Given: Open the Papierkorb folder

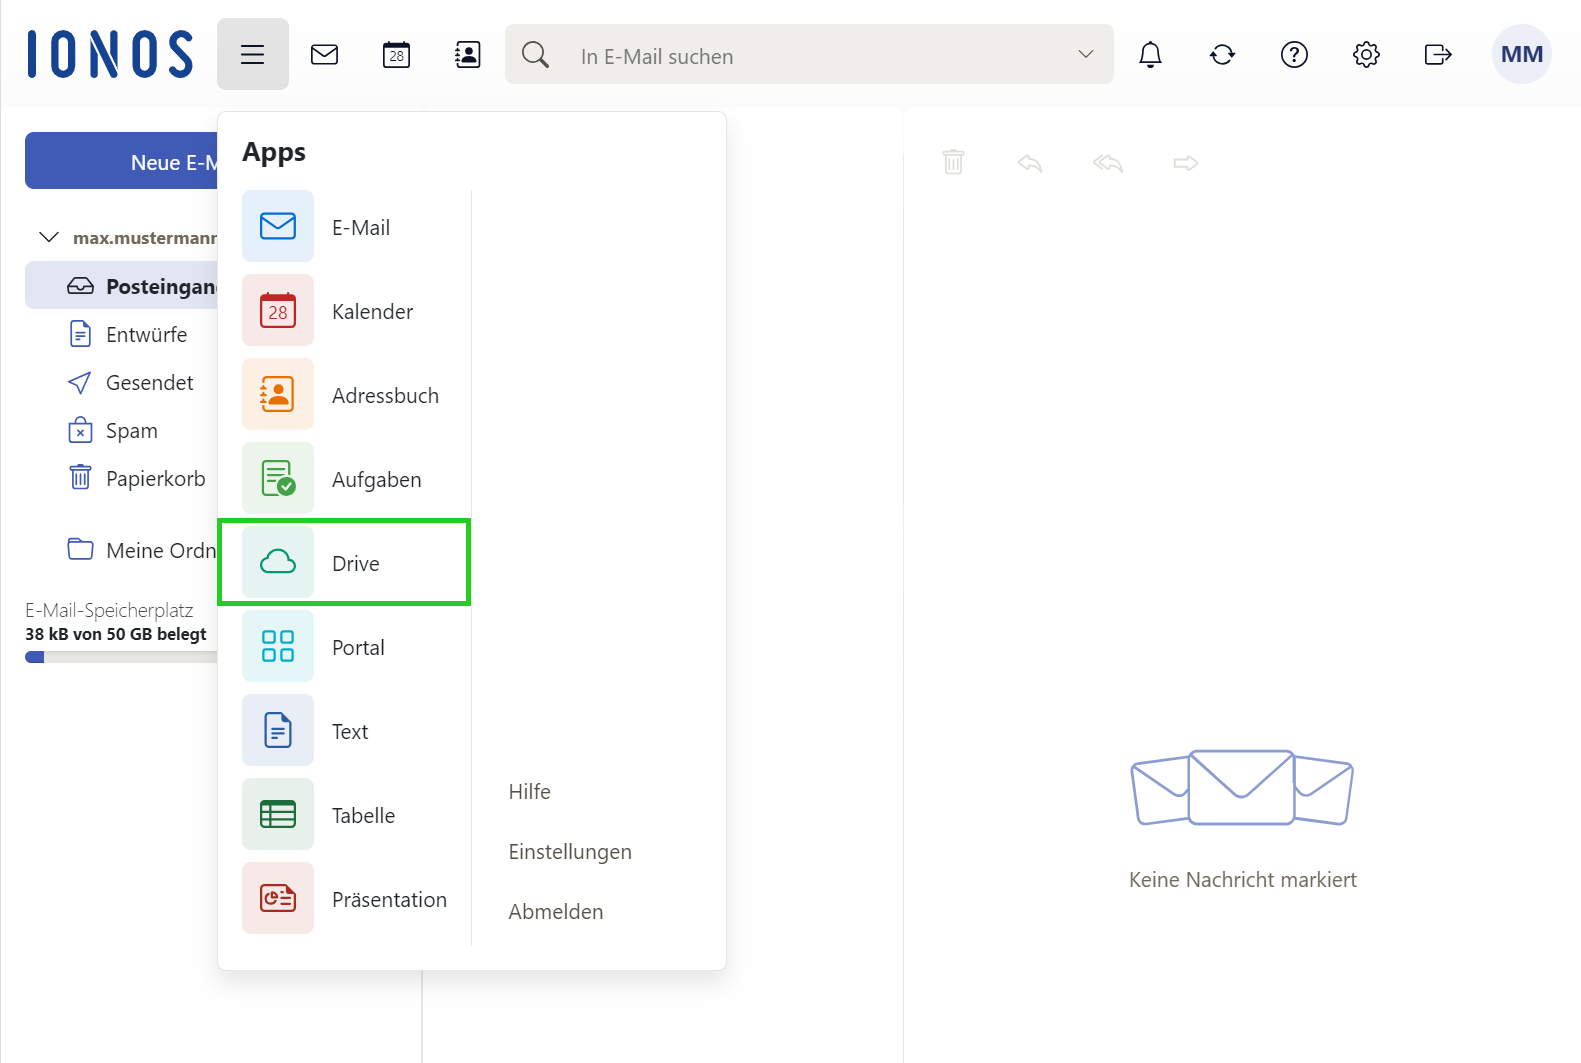Looking at the screenshot, I should click(x=136, y=478).
